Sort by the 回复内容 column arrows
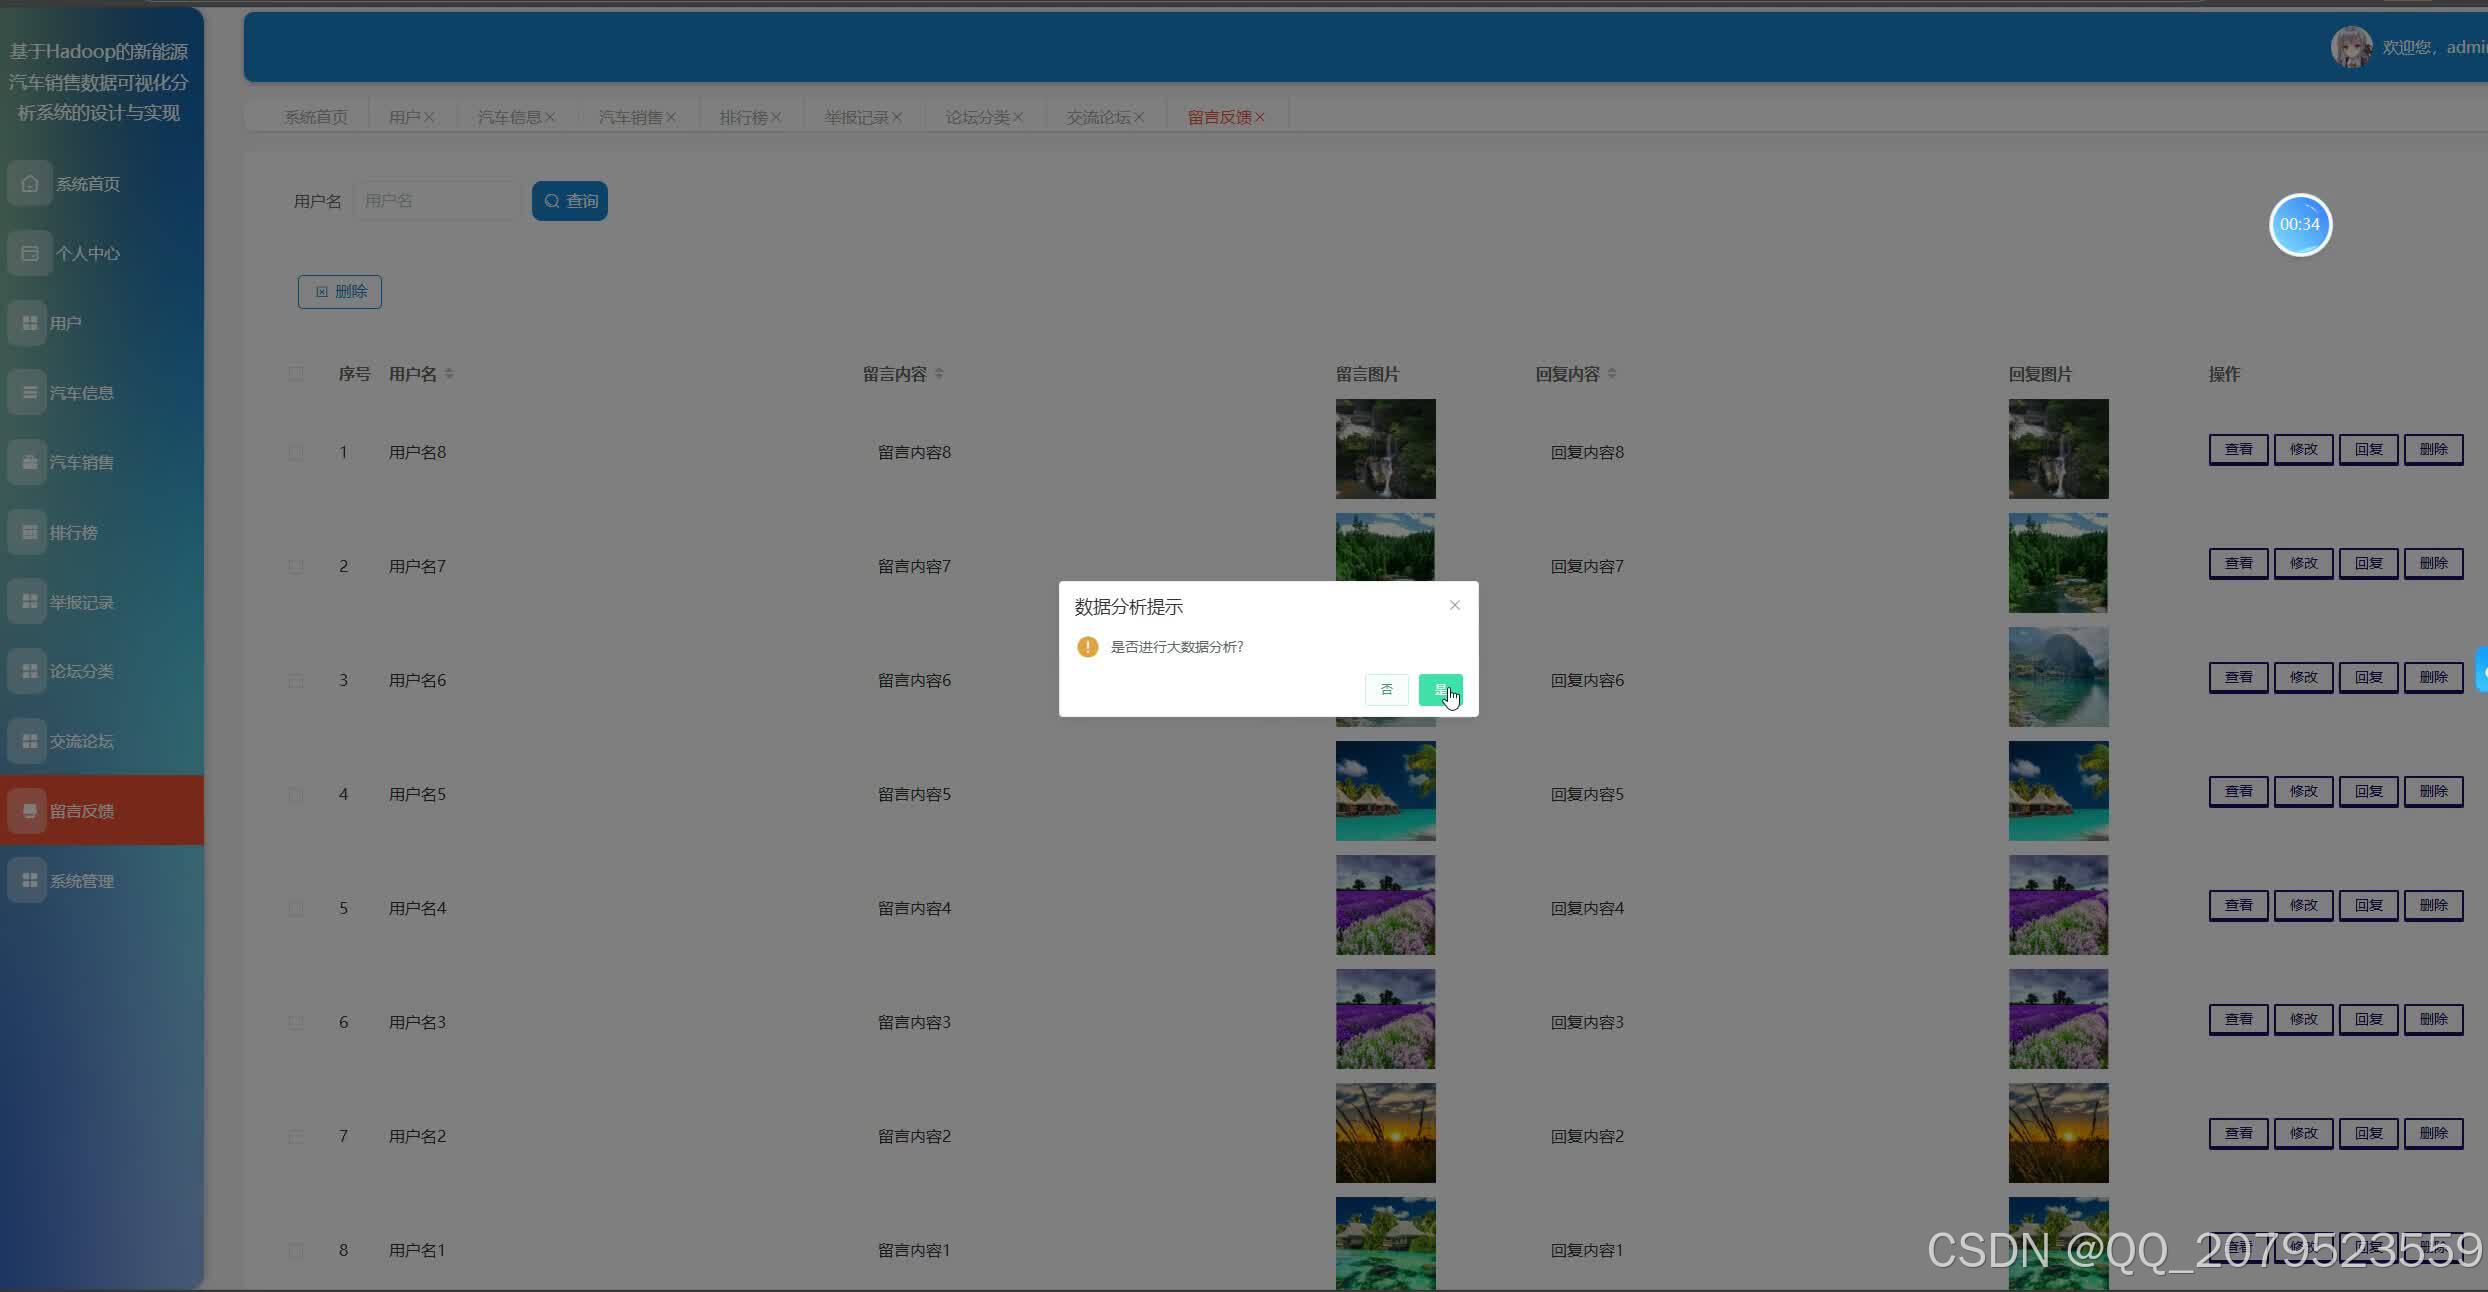 1612,374
